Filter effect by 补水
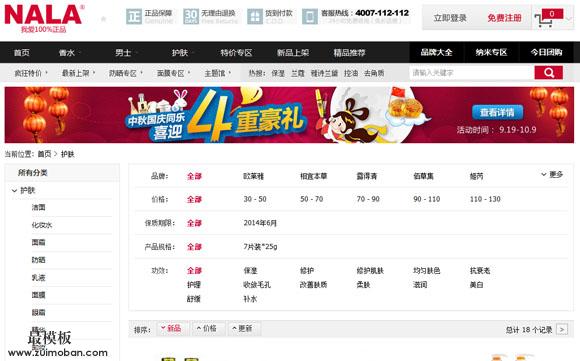This screenshot has height=361, width=580. [x=250, y=299]
